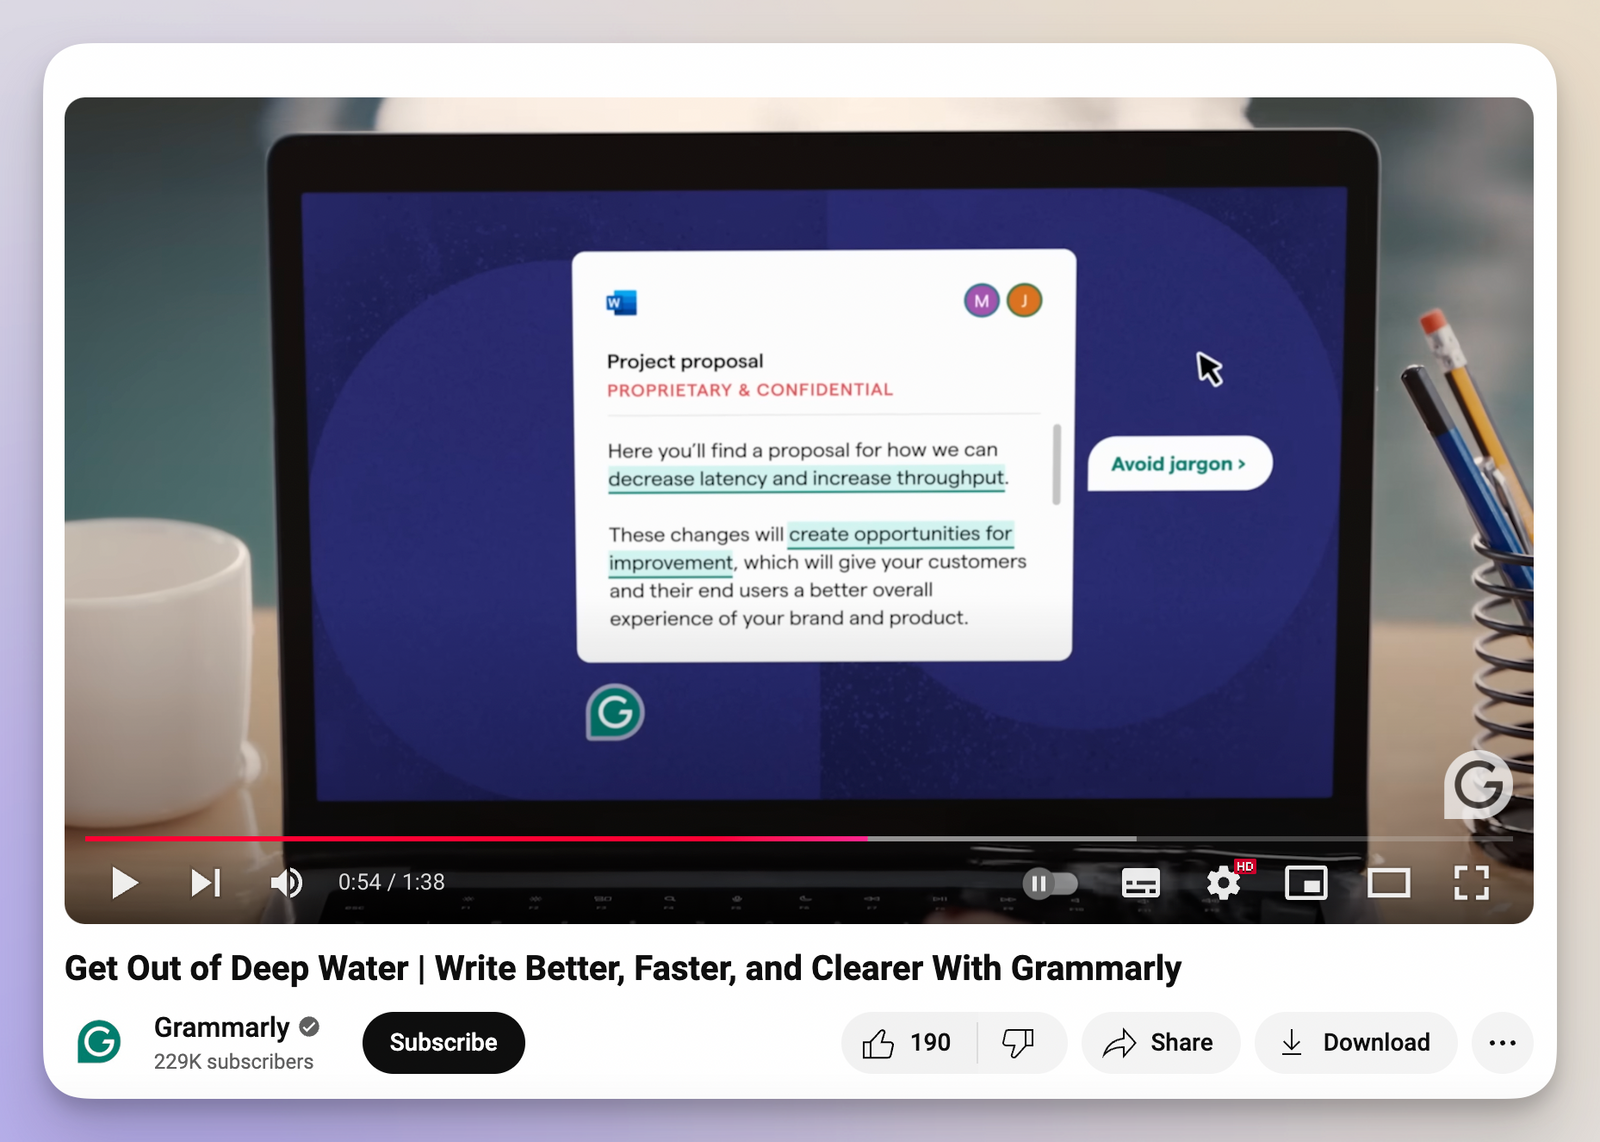
Task: Click the Grammarly channel avatar
Action: [x=98, y=1043]
